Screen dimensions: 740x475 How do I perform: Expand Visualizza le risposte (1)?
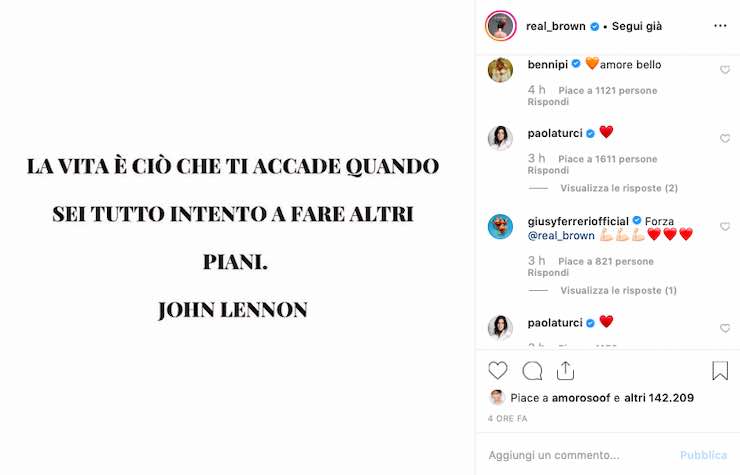(618, 290)
